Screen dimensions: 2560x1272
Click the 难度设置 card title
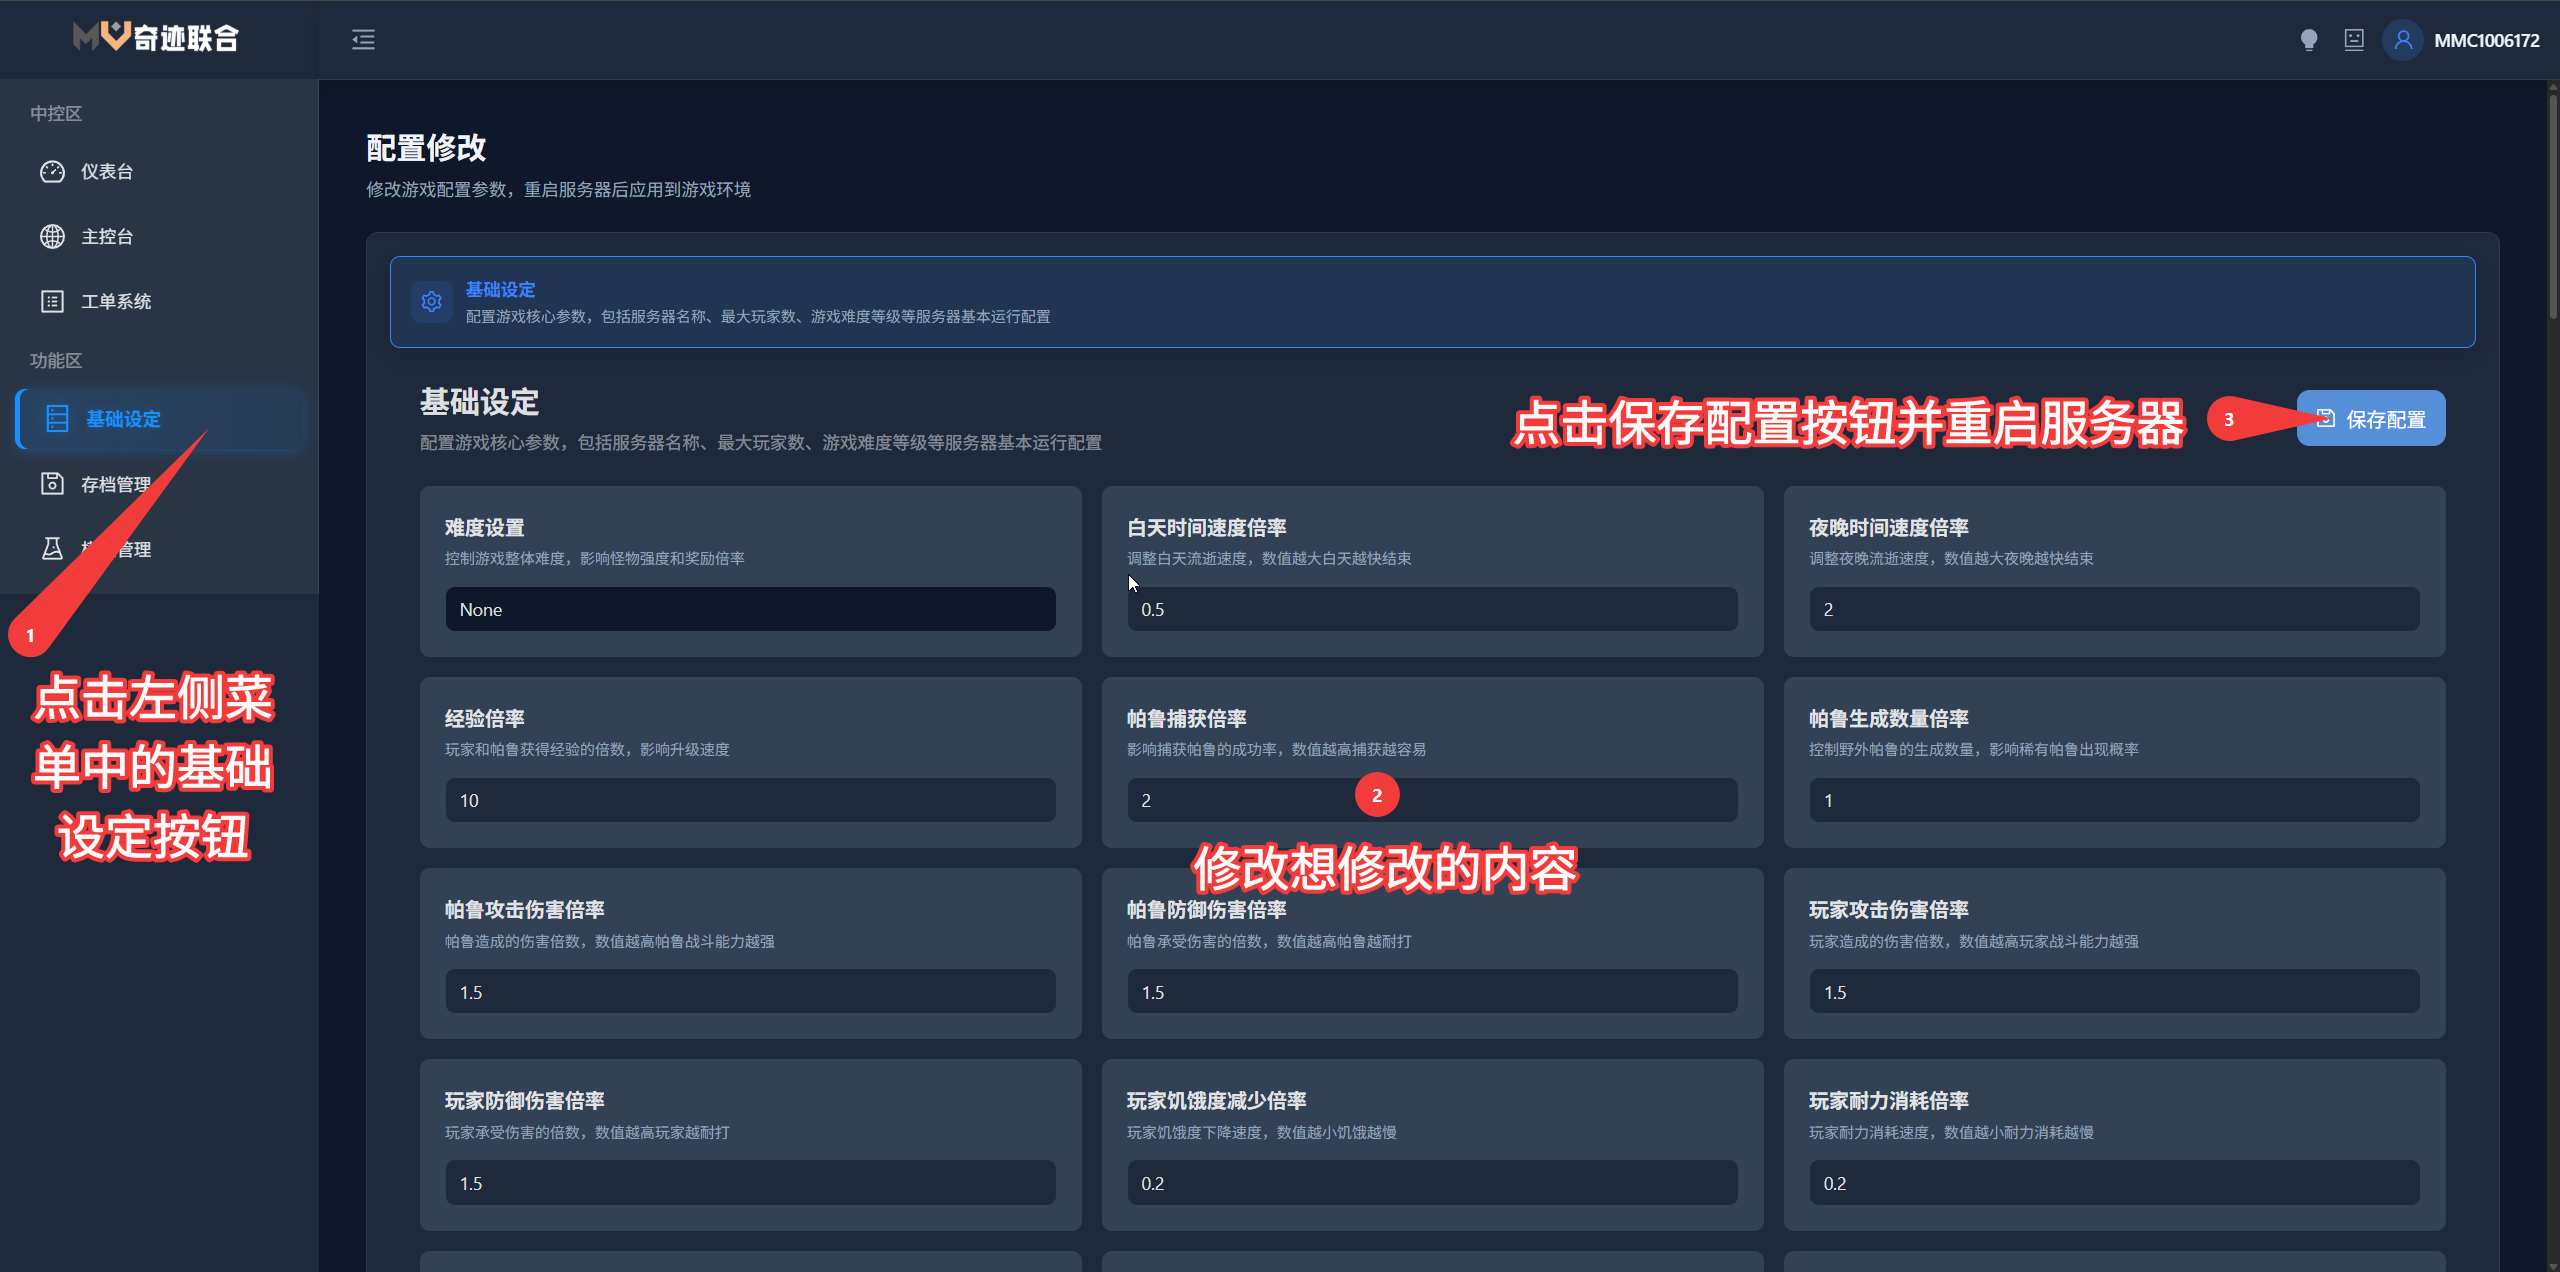[485, 528]
